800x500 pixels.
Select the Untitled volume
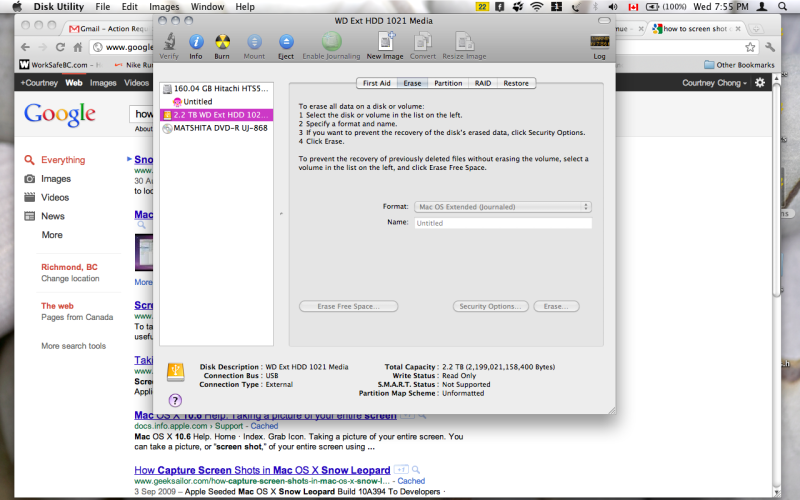(216, 102)
